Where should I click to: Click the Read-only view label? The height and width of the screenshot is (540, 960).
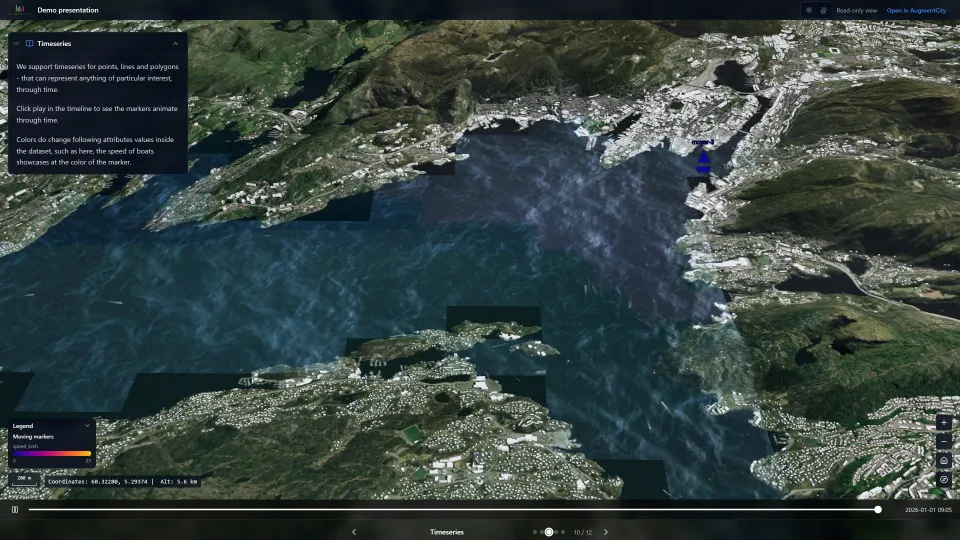pos(857,10)
